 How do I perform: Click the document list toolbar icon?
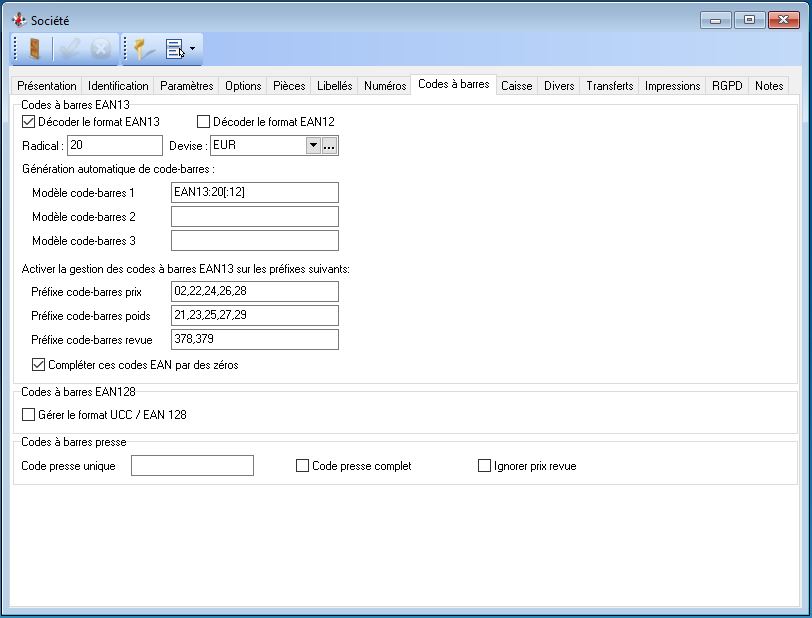pos(174,49)
